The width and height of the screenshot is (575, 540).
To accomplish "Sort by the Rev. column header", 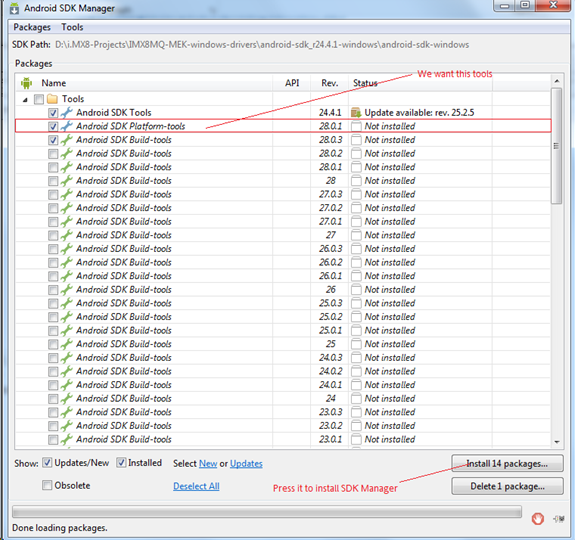I will coord(330,83).
